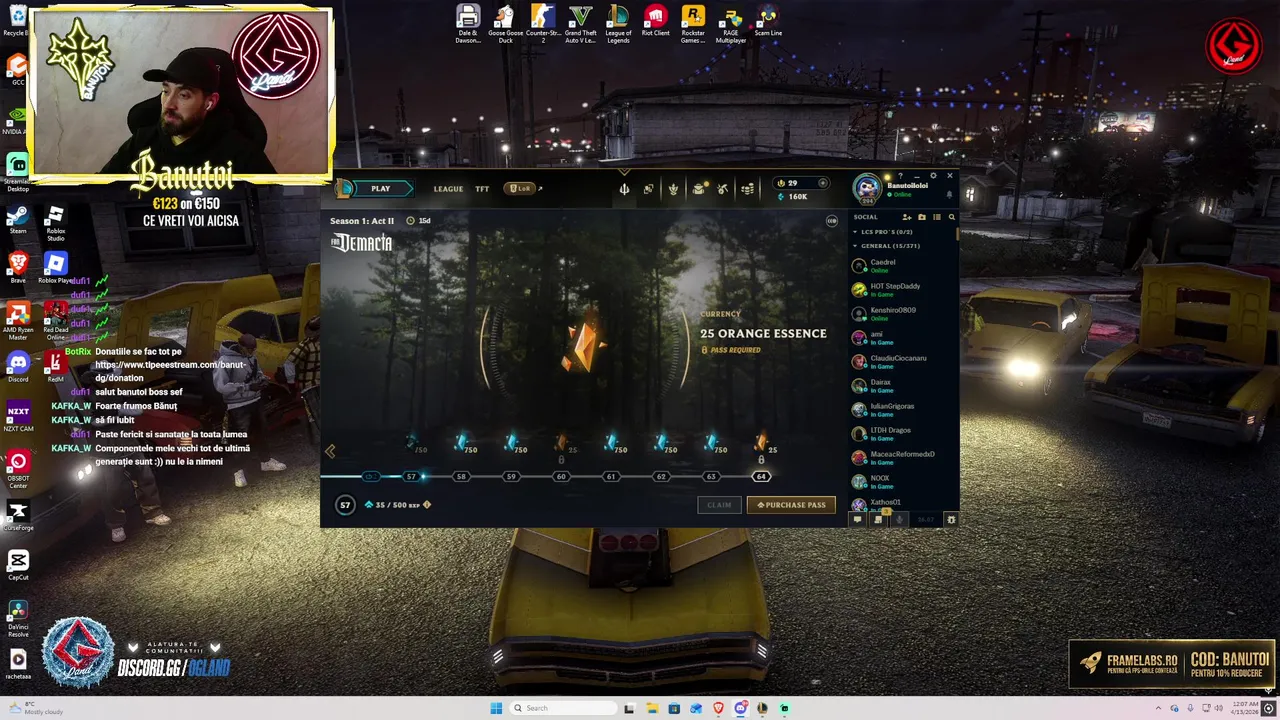Open Goose Goose Duck desktop shortcut
This screenshot has height=720, width=1280.
(x=505, y=23)
